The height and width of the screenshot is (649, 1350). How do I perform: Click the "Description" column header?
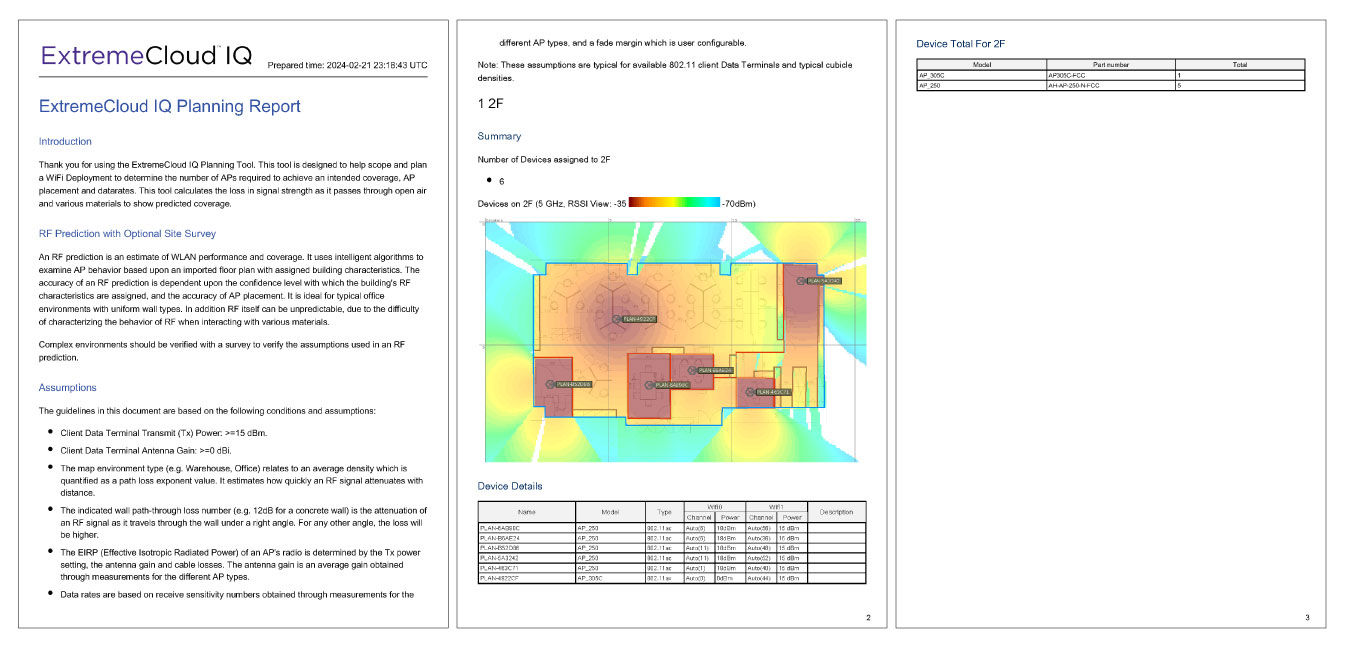pos(836,512)
